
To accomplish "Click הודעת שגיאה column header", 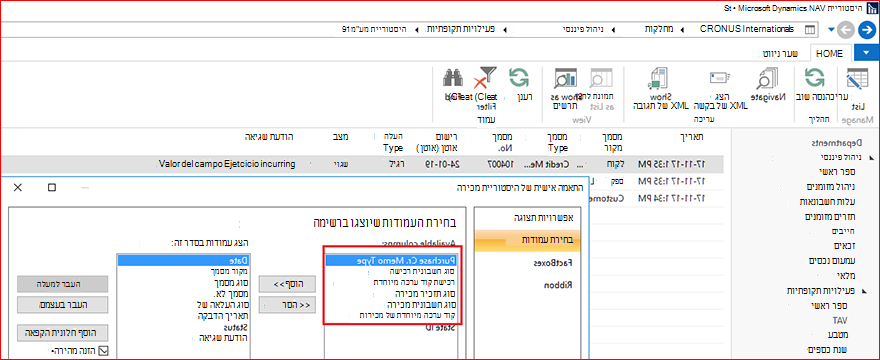I will [269, 137].
